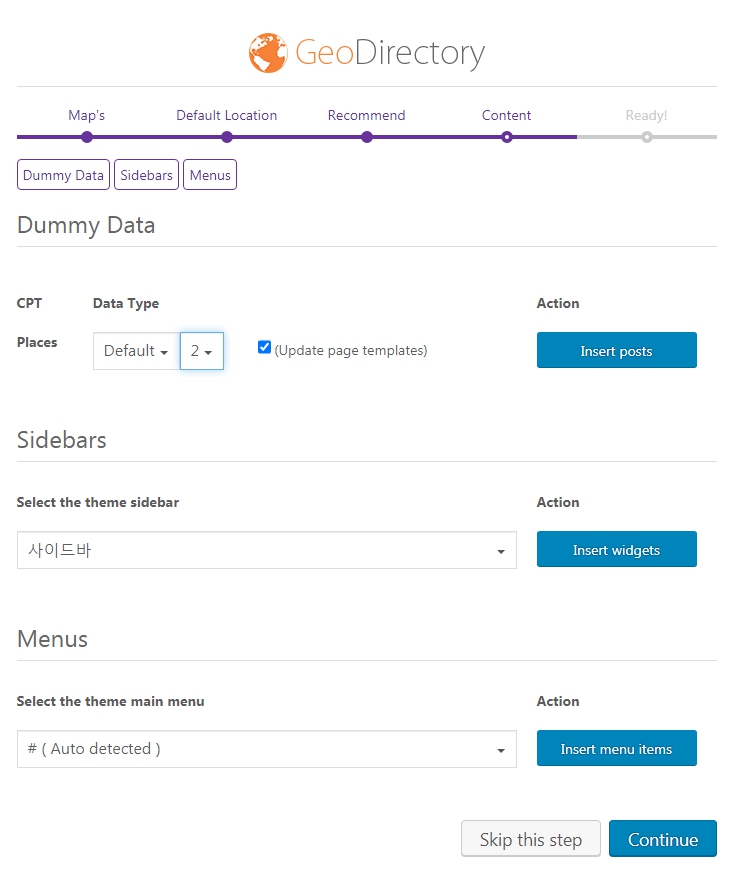Click the Content step progress dot

click(x=507, y=137)
